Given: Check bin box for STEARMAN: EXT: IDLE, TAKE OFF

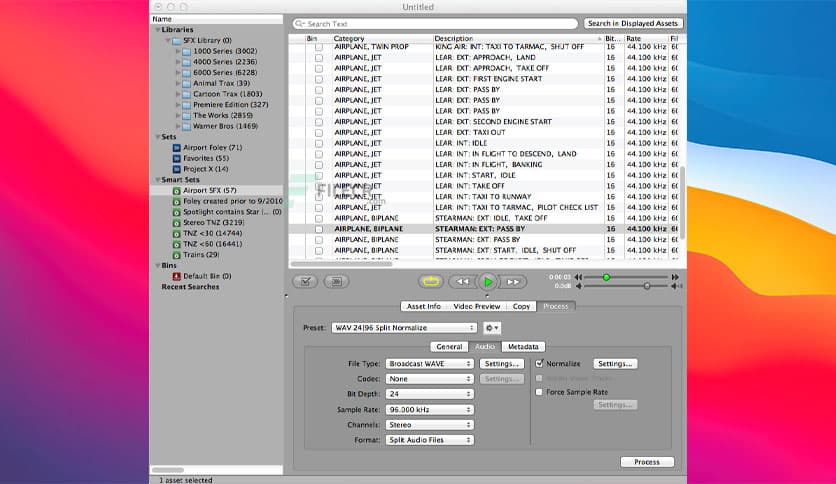Looking at the screenshot, I should click(319, 218).
